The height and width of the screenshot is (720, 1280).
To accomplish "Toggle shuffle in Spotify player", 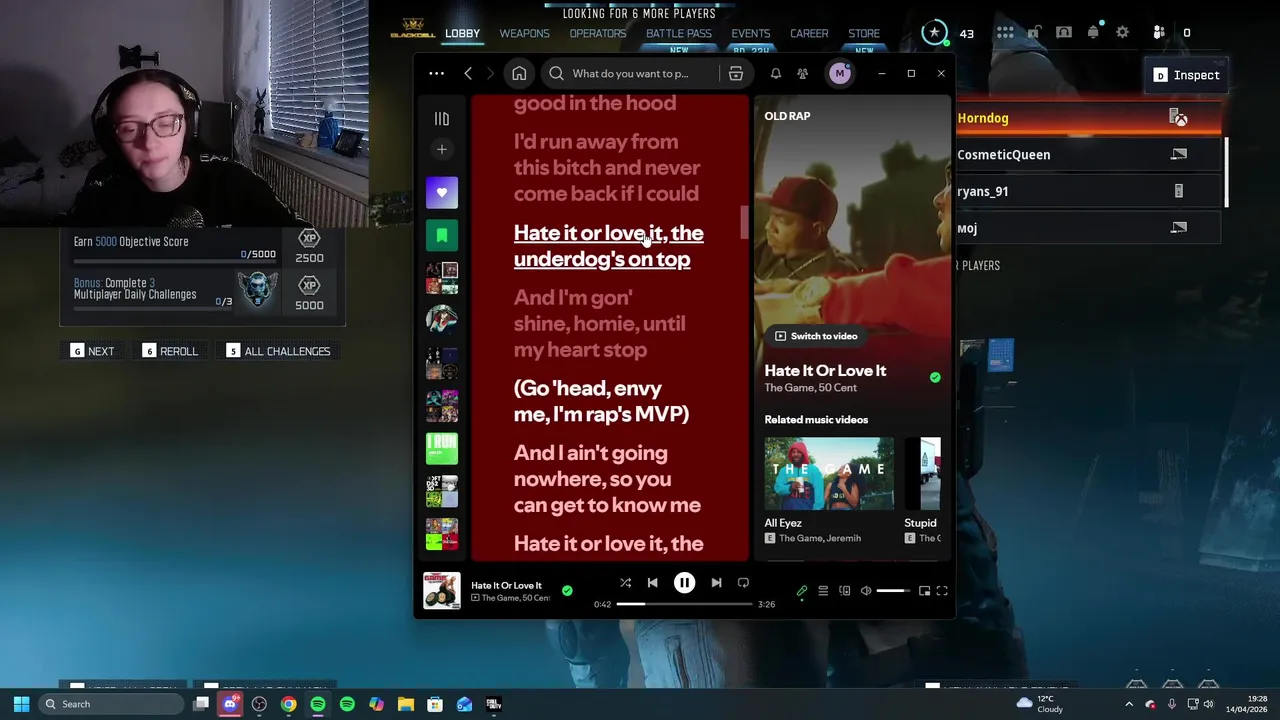I will [625, 583].
